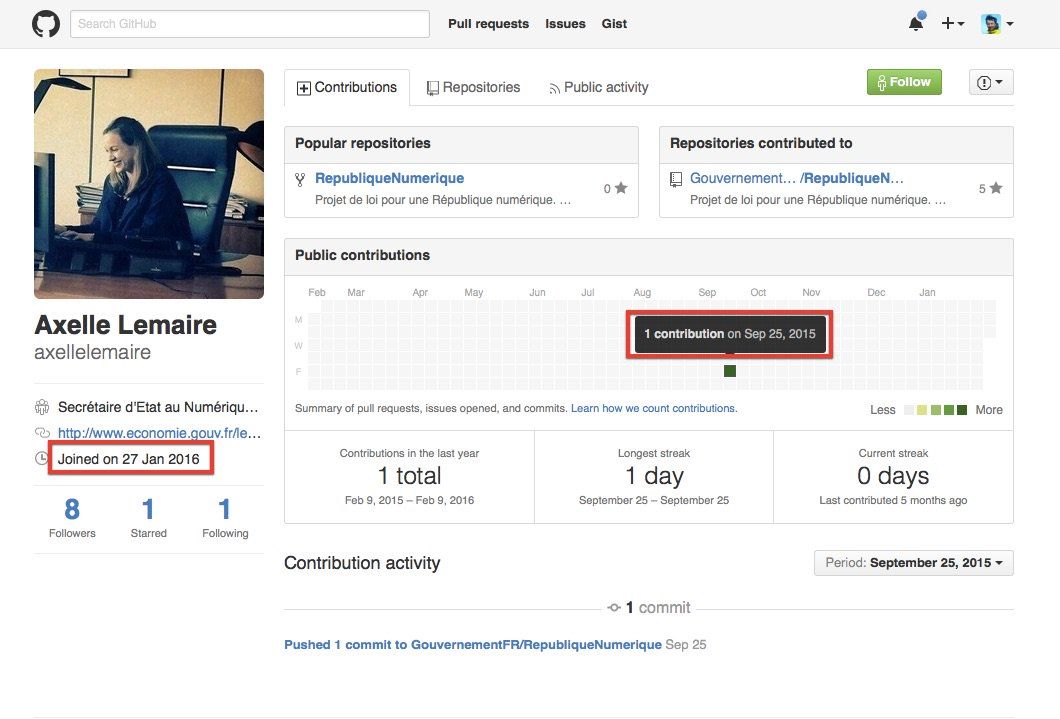This screenshot has width=1060, height=719.
Task: Click the organization icon beside Secrétaire d'Etat
Action: click(x=42, y=407)
